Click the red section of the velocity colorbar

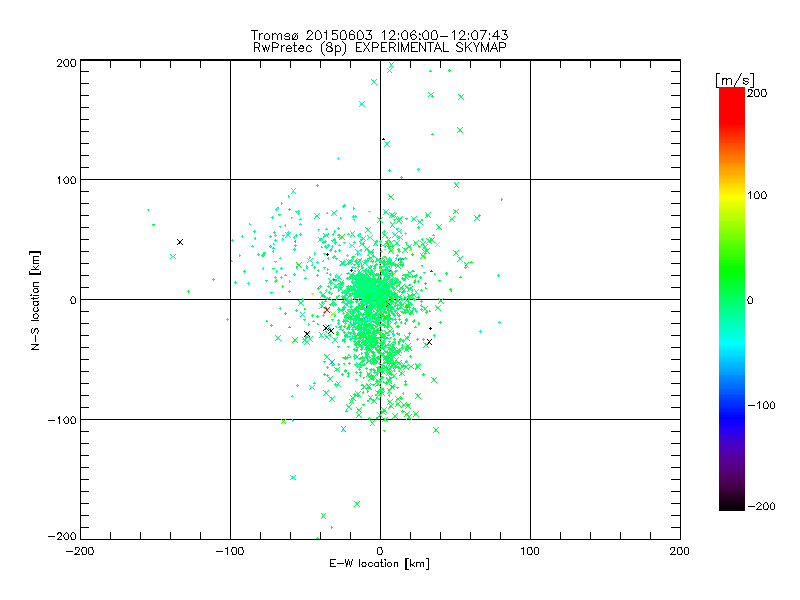coord(732,105)
